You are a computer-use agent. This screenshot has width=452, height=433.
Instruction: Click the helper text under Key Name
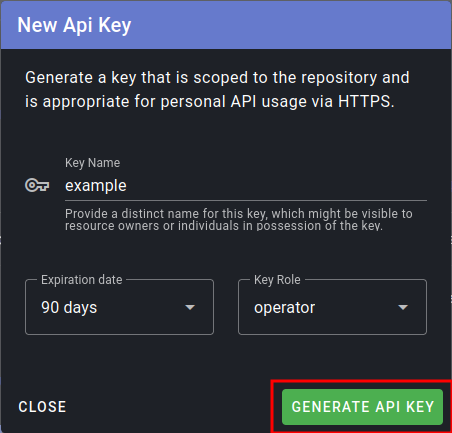[239, 219]
